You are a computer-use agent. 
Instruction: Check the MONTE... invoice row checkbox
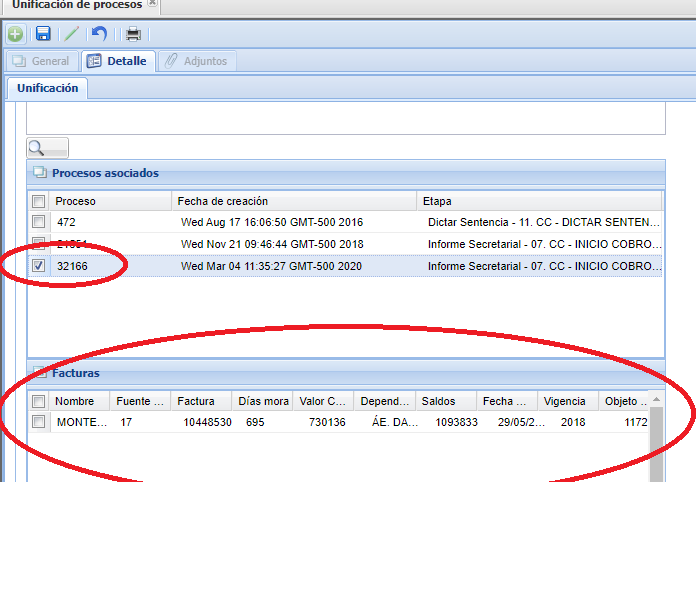pyautogui.click(x=38, y=422)
